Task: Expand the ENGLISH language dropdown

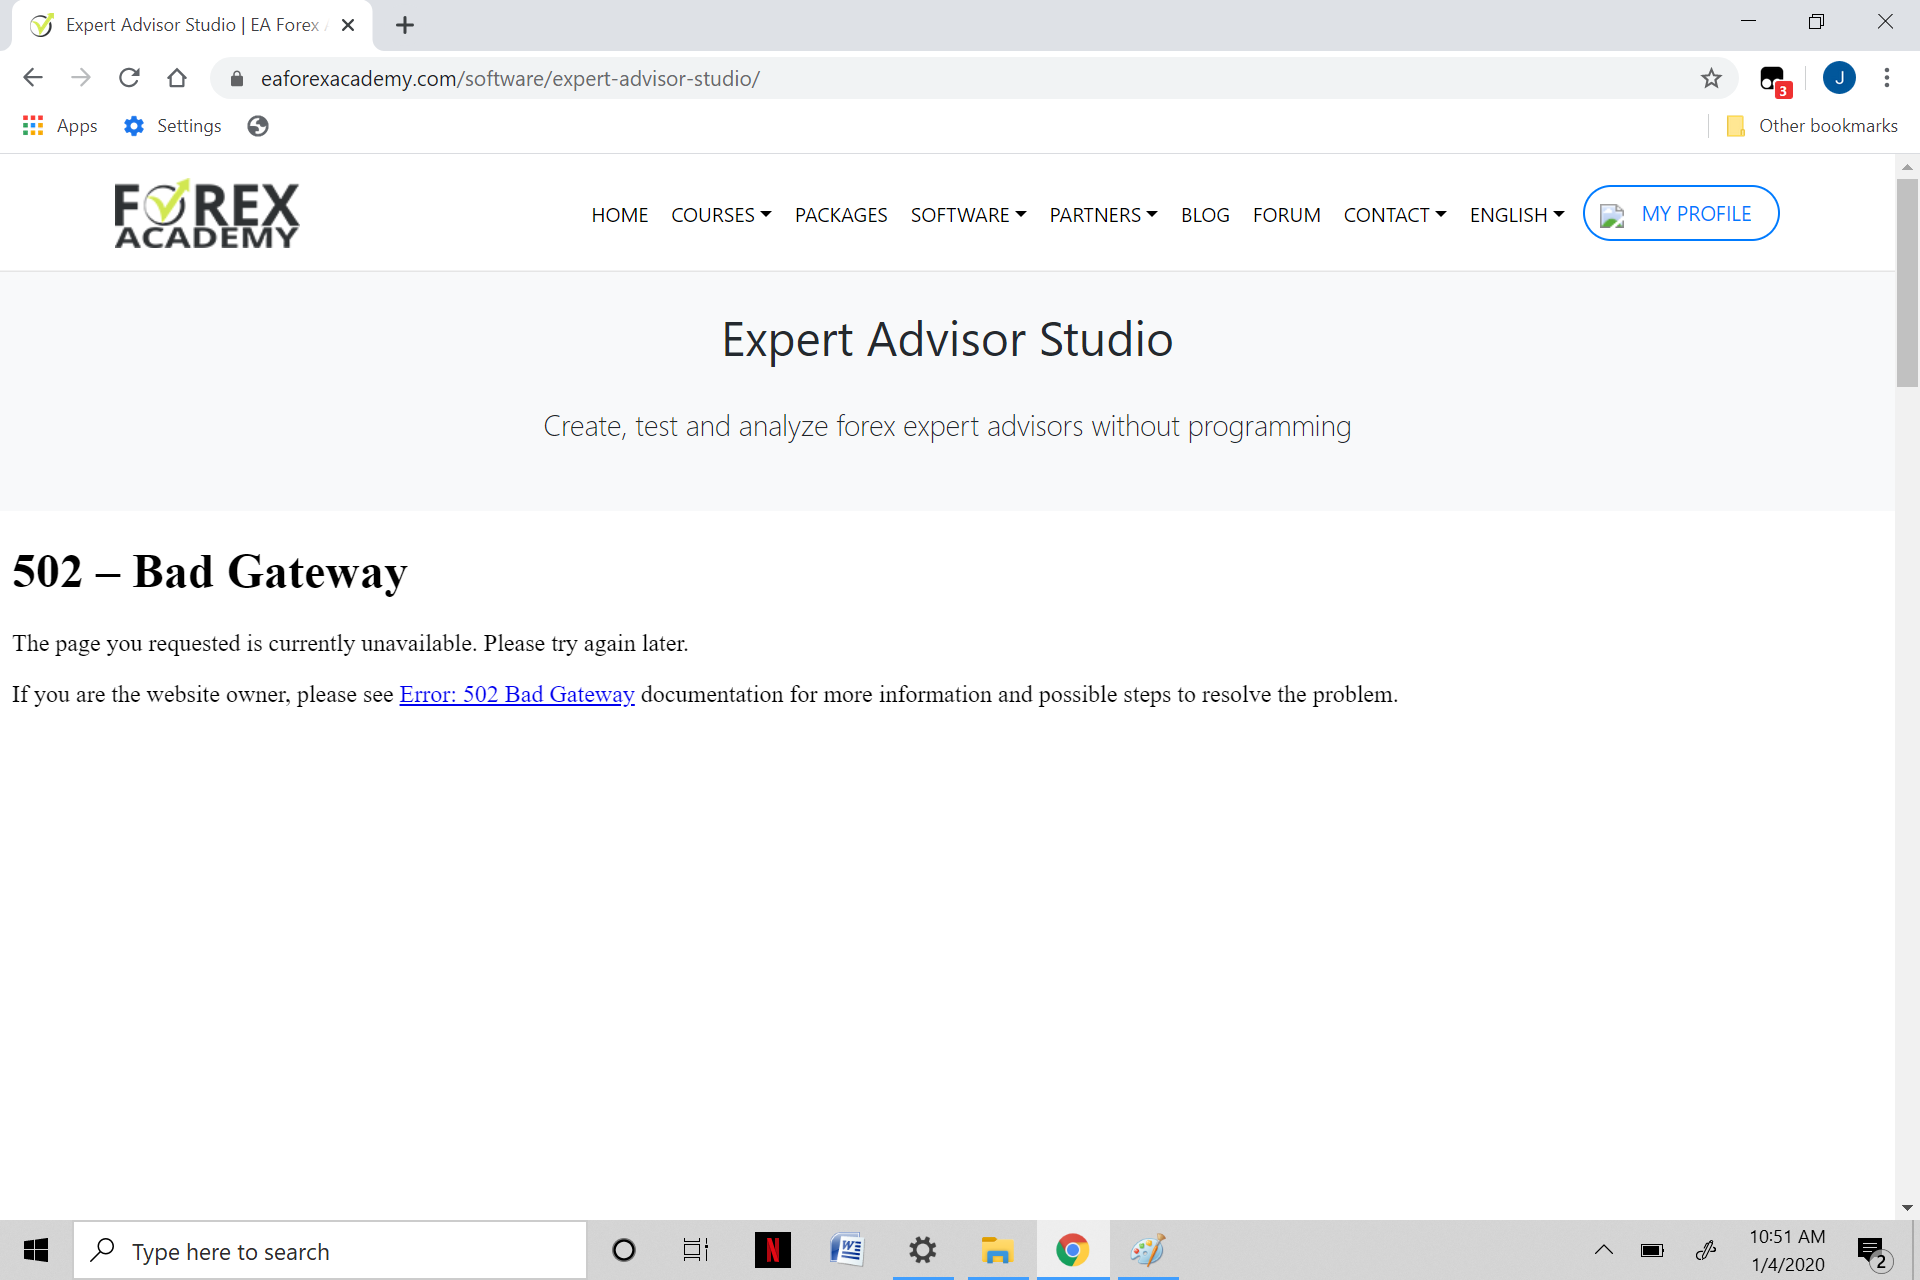Action: click(1517, 215)
